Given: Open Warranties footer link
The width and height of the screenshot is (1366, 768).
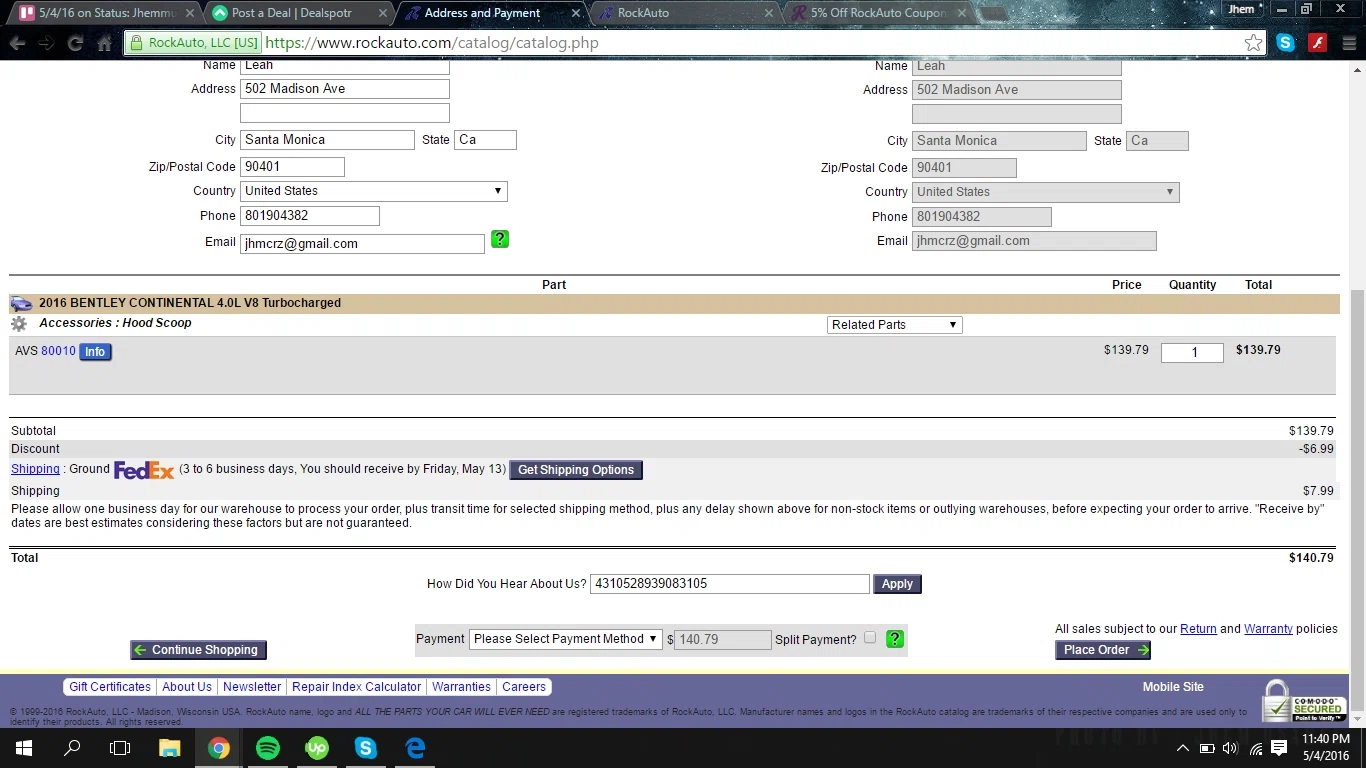Looking at the screenshot, I should (x=461, y=687).
